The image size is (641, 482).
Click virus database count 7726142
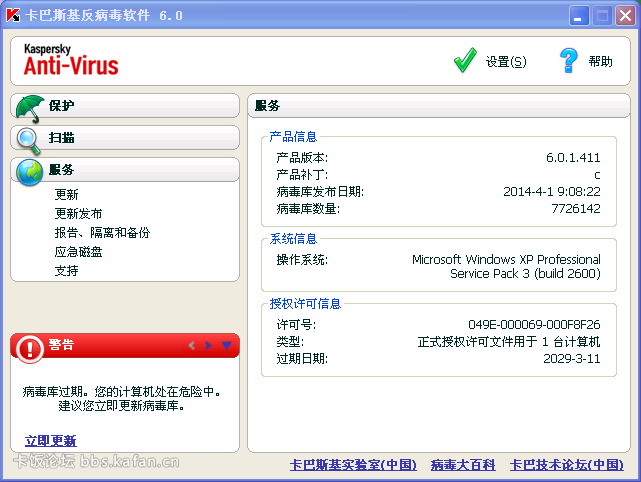tap(576, 209)
